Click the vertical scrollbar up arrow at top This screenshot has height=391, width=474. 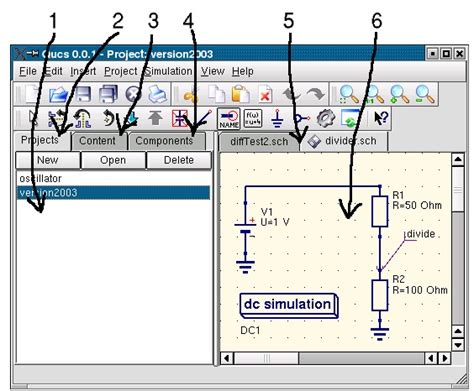pyautogui.click(x=458, y=160)
